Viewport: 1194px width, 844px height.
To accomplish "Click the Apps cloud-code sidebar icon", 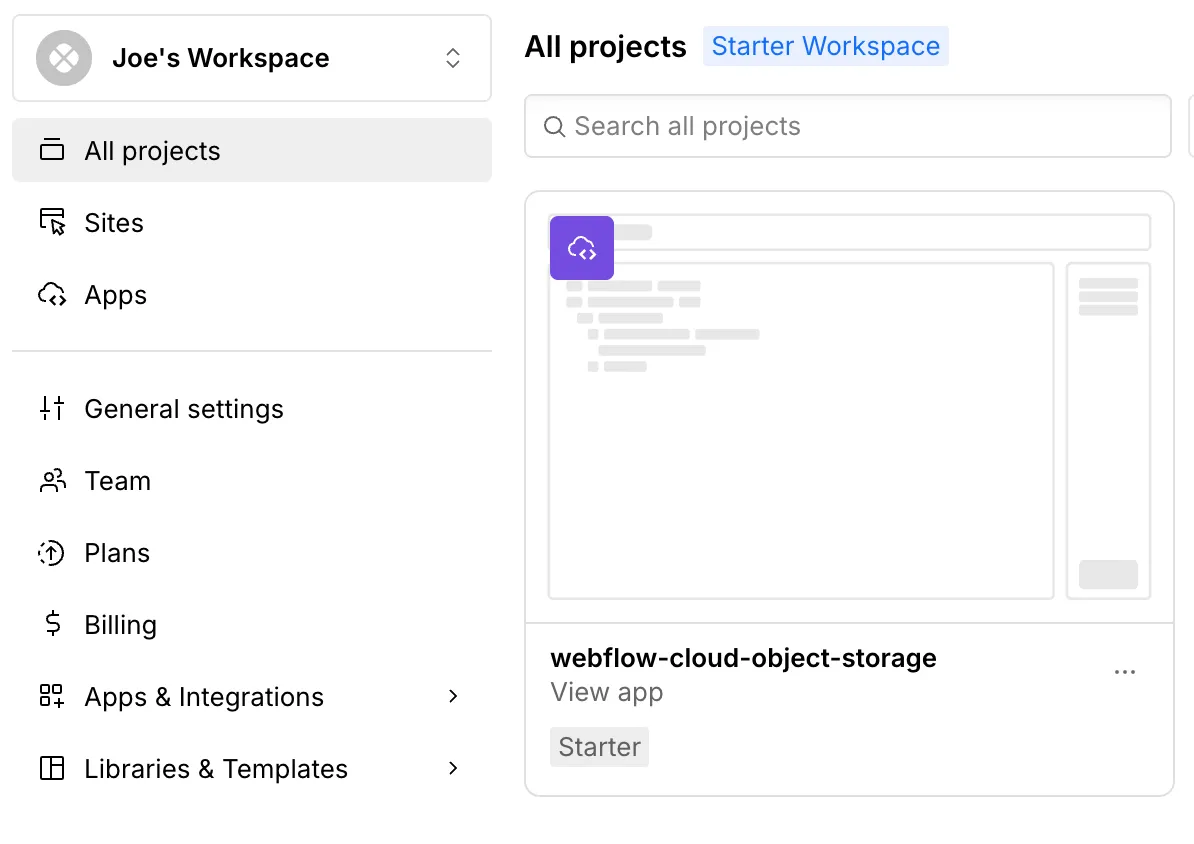I will pos(52,294).
